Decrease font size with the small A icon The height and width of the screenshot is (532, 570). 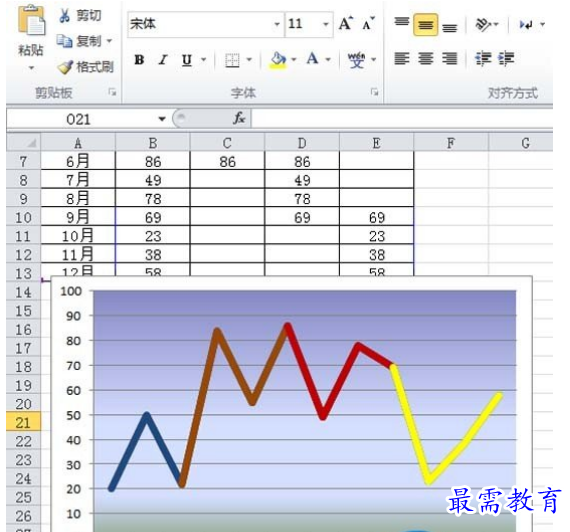(x=368, y=24)
